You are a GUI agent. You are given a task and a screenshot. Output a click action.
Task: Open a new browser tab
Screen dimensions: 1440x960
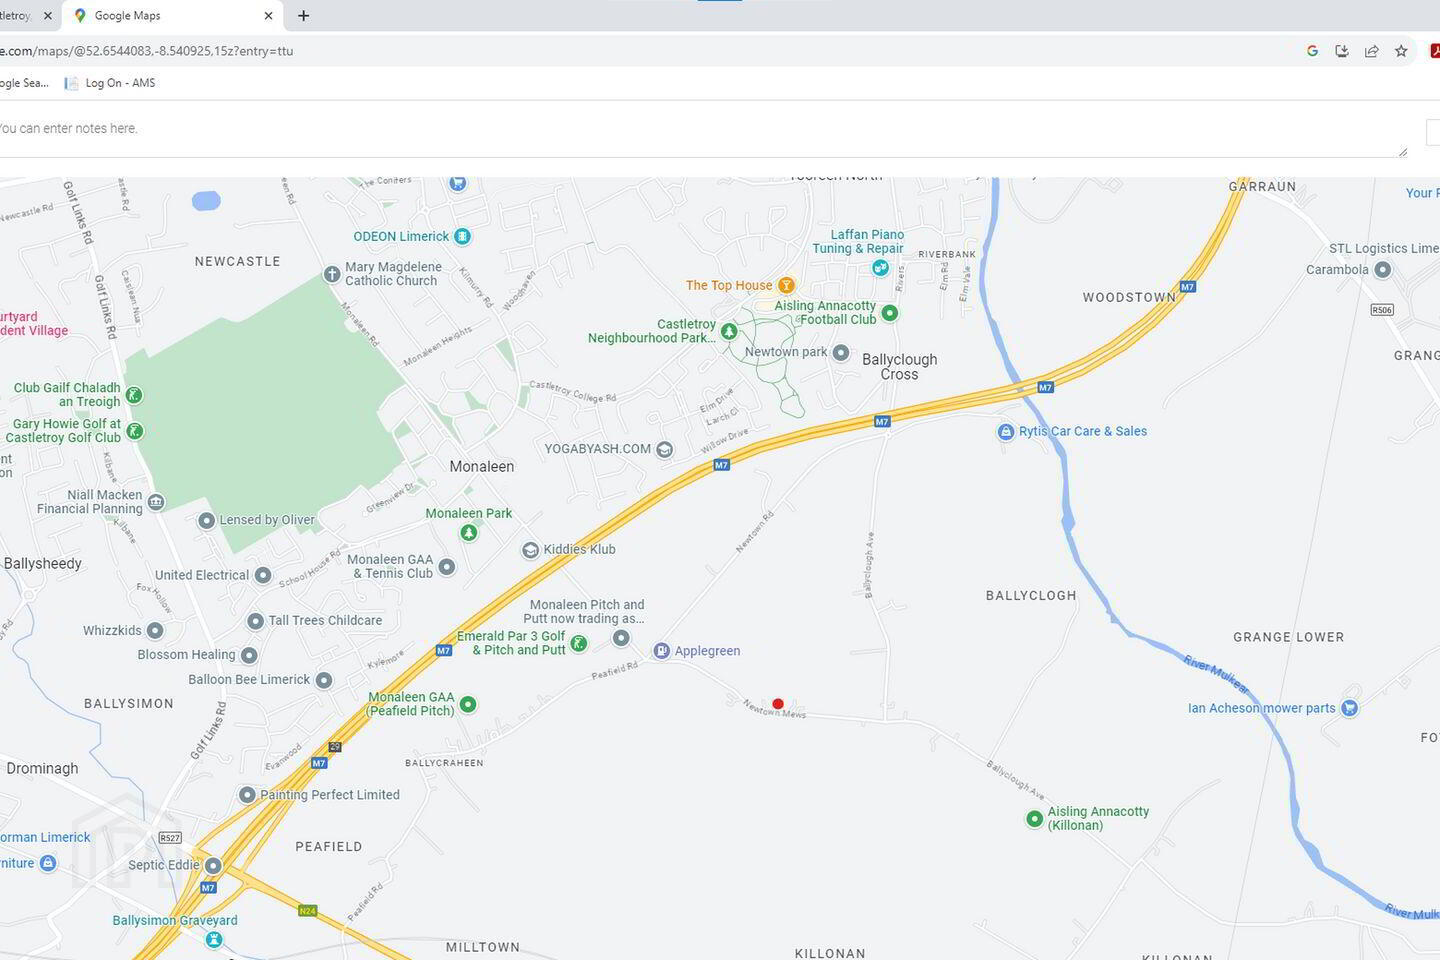click(303, 16)
